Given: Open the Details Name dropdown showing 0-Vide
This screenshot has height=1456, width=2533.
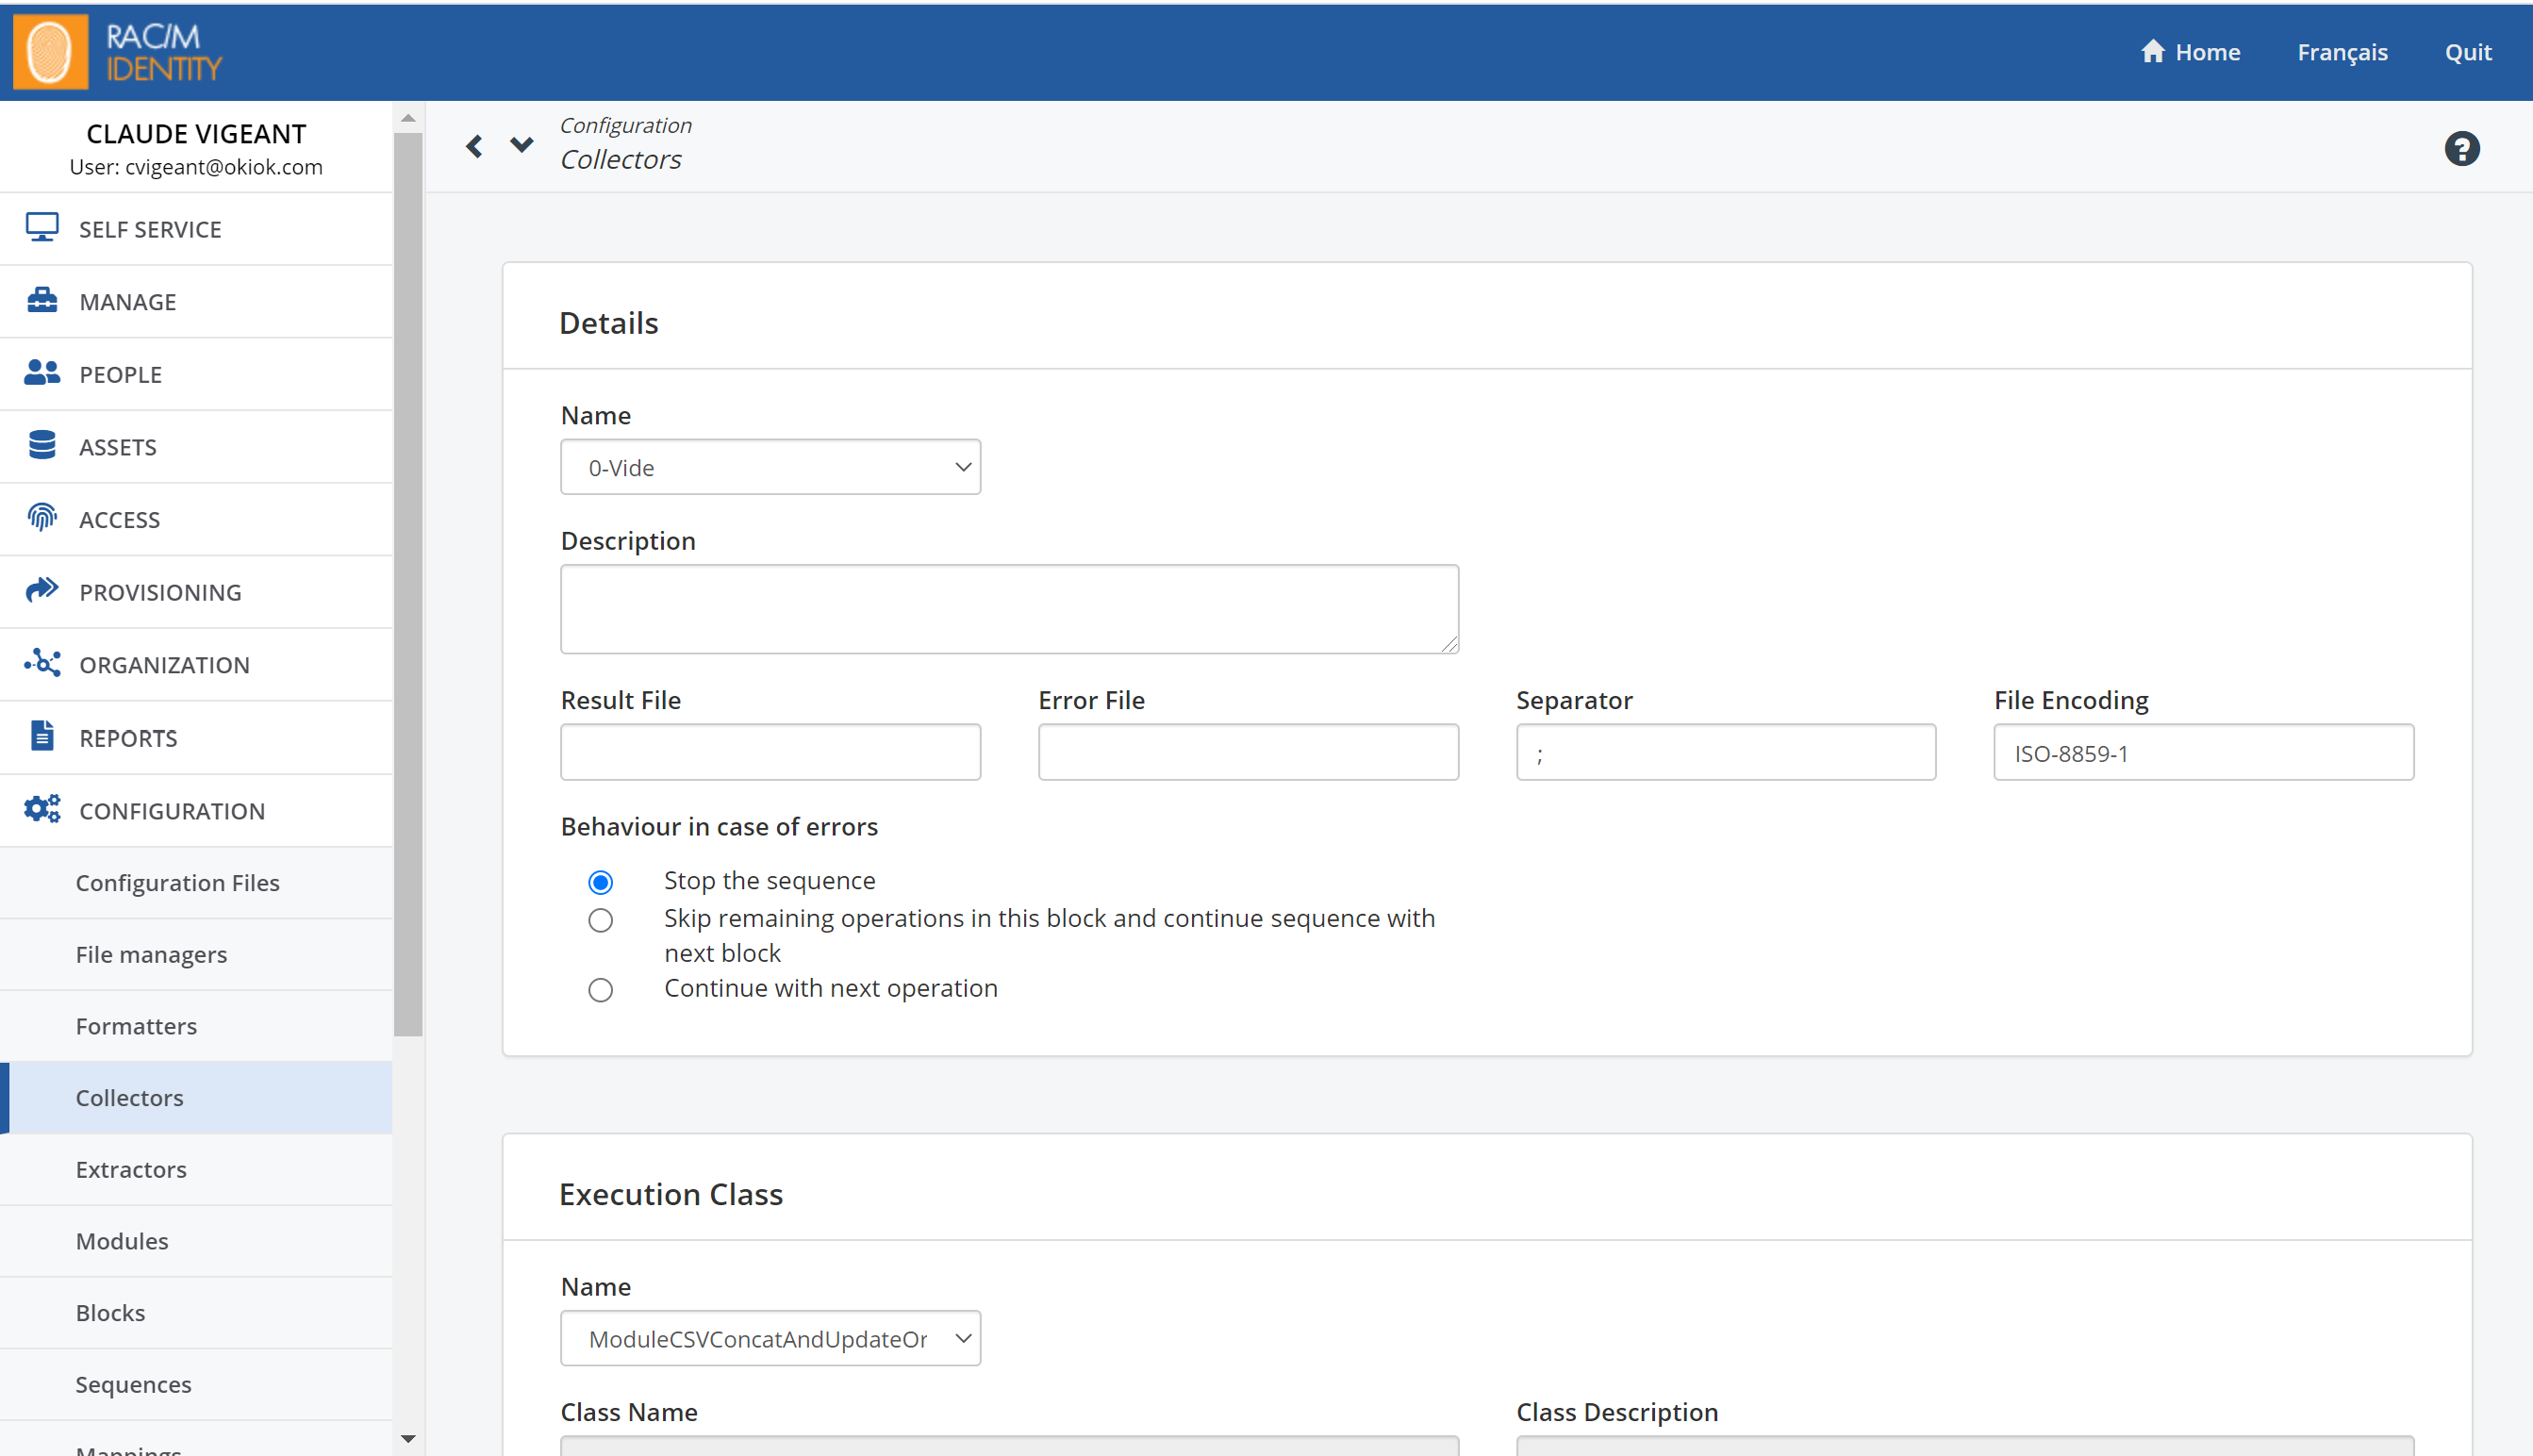Looking at the screenshot, I should pos(770,467).
